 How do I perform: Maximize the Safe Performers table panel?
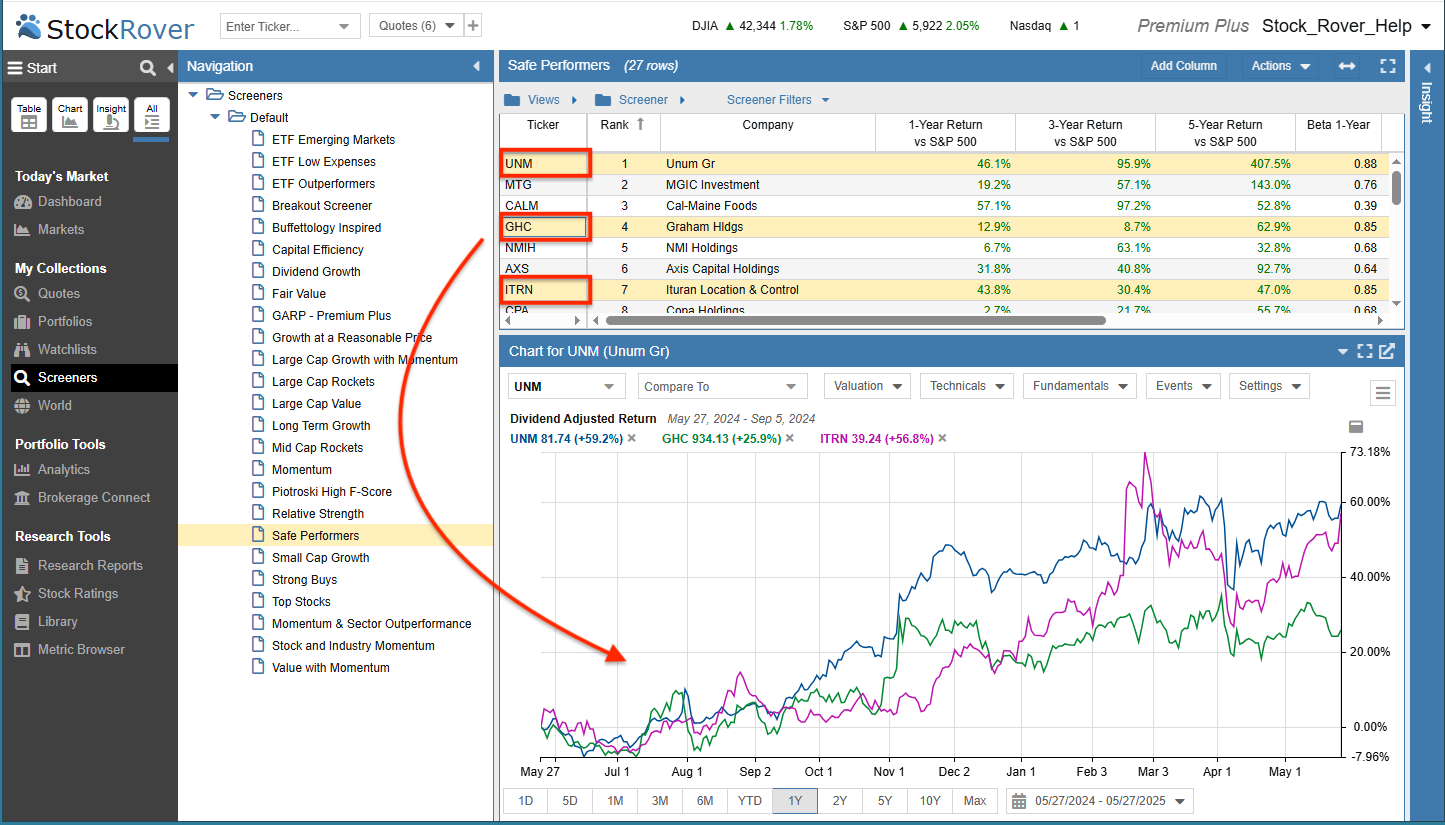click(1388, 66)
